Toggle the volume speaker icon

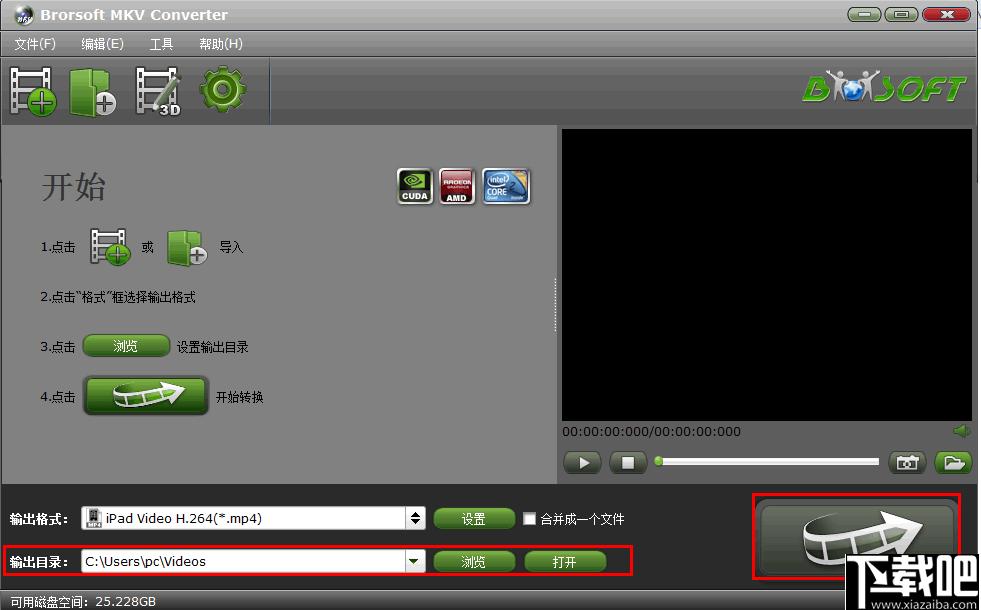click(962, 431)
